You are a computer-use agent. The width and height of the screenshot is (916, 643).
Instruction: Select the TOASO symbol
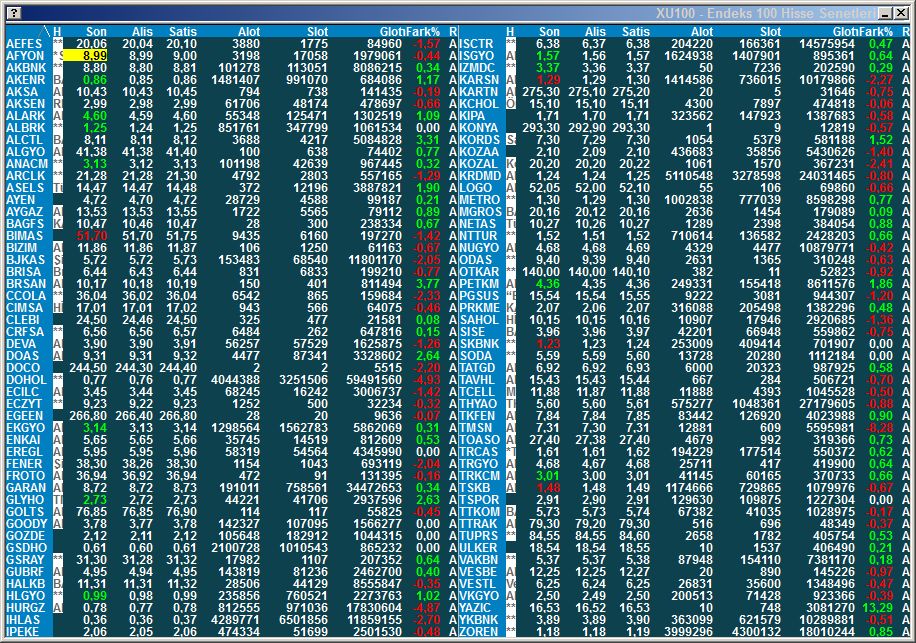point(480,440)
